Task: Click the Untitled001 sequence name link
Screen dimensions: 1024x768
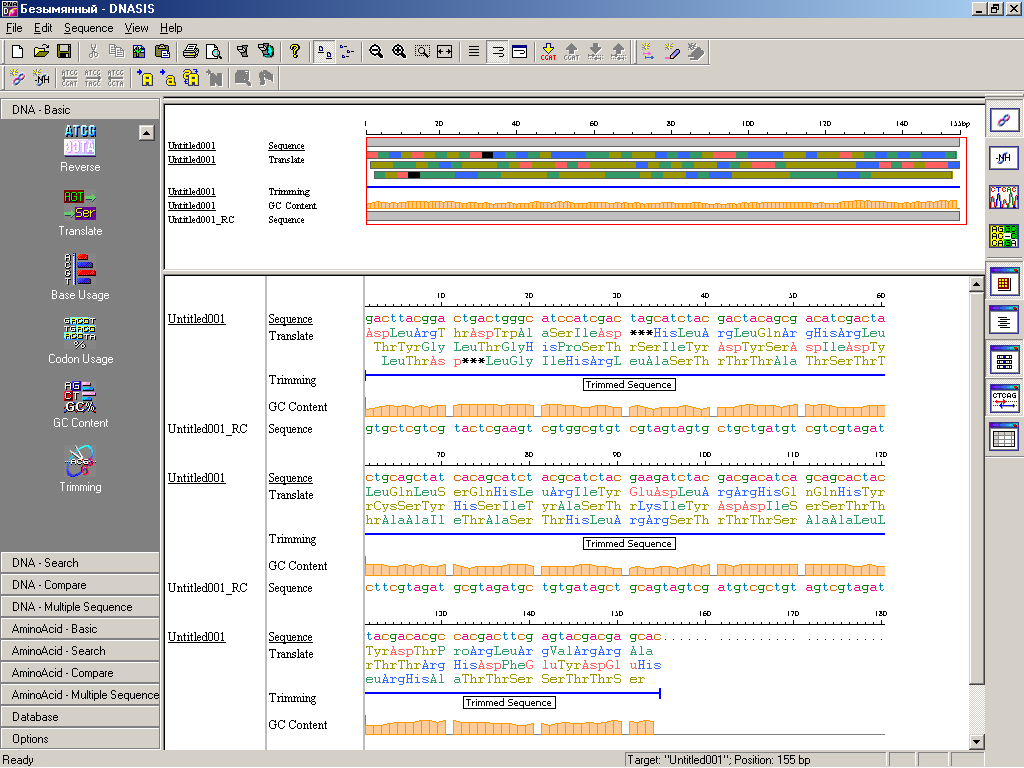Action: [197, 319]
